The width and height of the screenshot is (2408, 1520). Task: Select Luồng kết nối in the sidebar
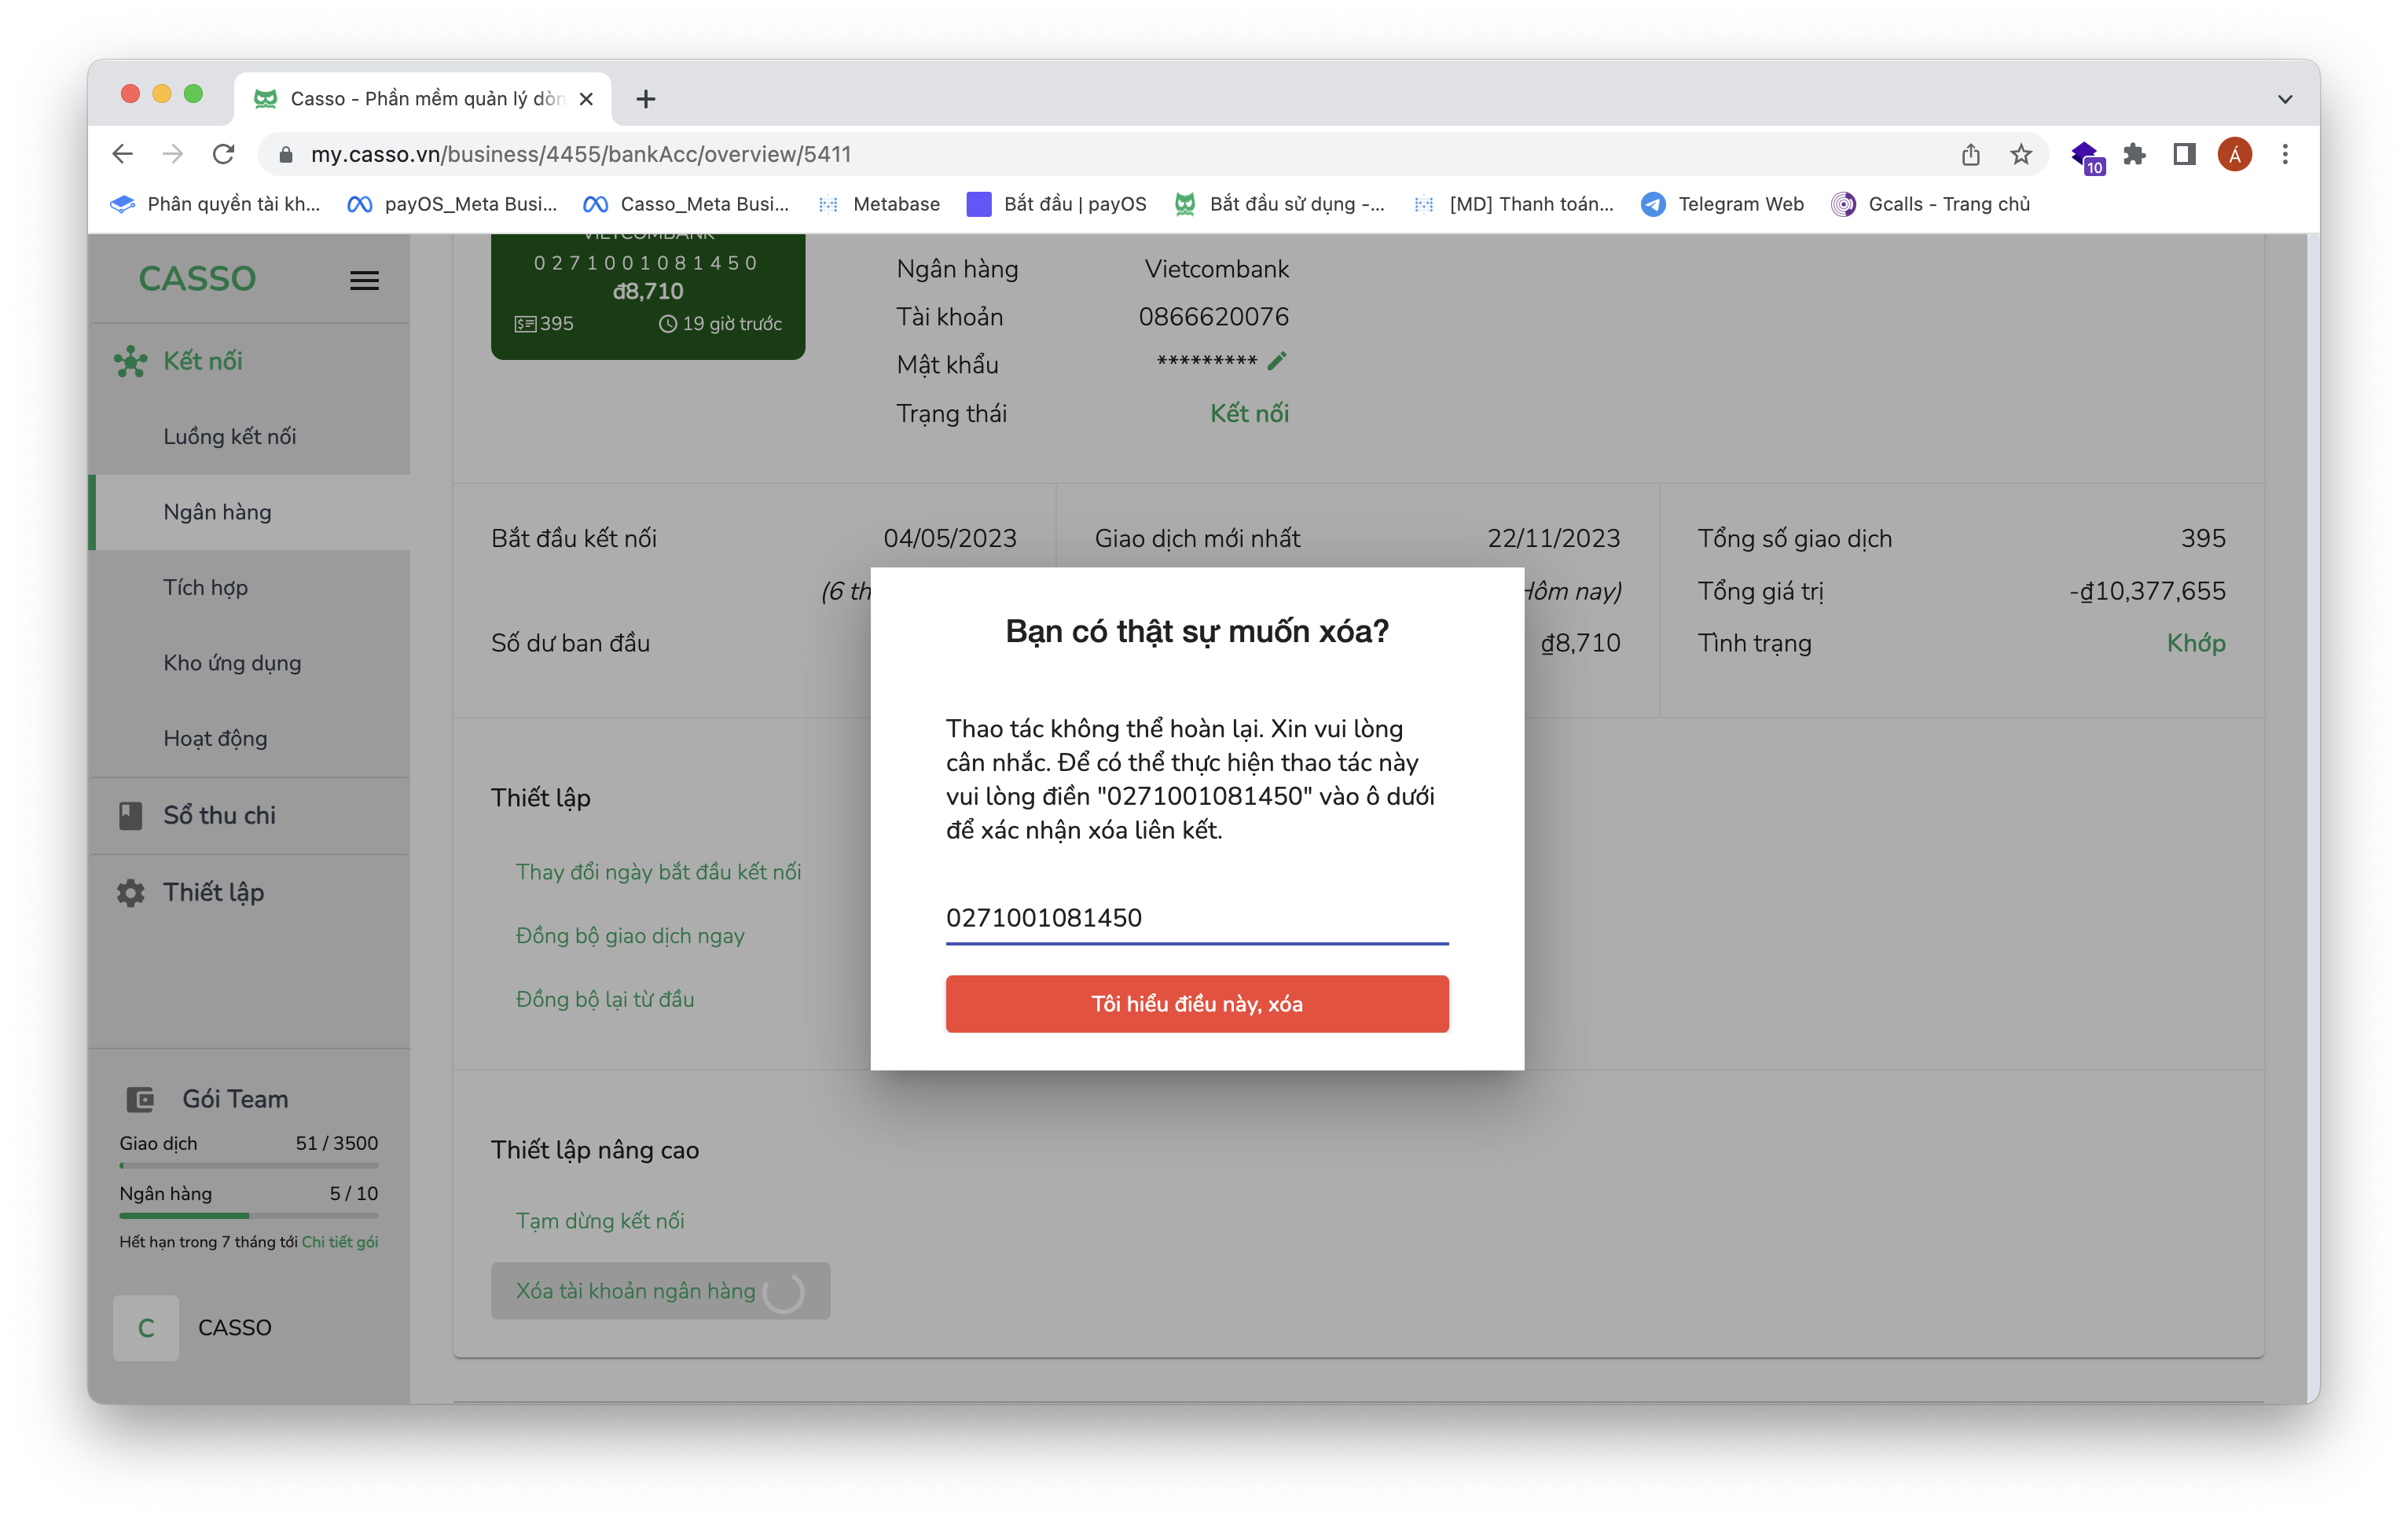[x=229, y=436]
